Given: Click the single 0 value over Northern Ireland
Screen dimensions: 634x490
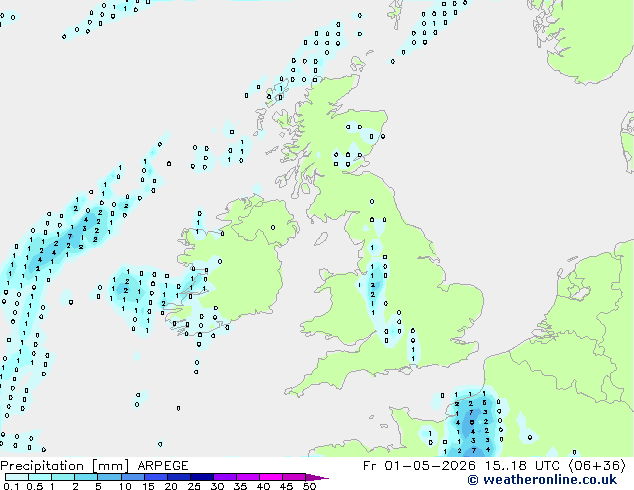Looking at the screenshot, I should [x=273, y=228].
